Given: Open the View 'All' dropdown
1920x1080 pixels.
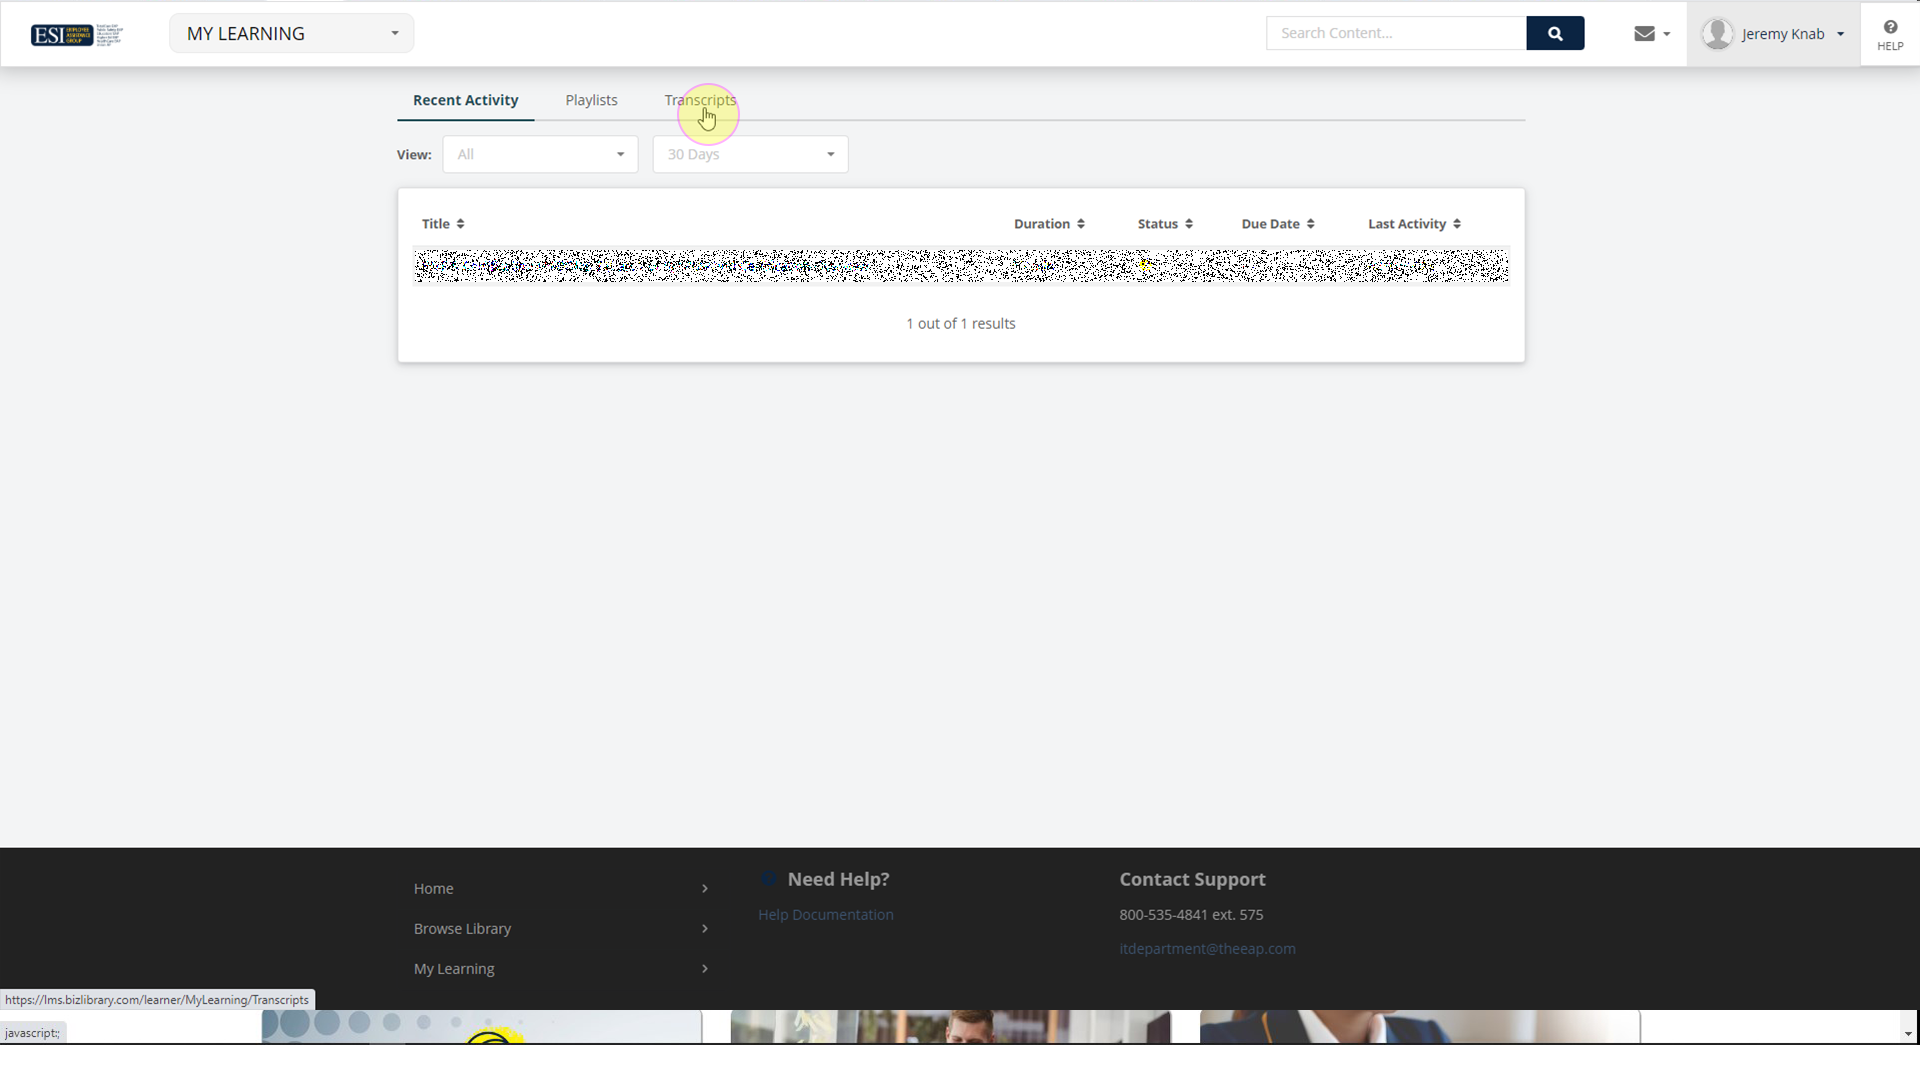Looking at the screenshot, I should [540, 154].
